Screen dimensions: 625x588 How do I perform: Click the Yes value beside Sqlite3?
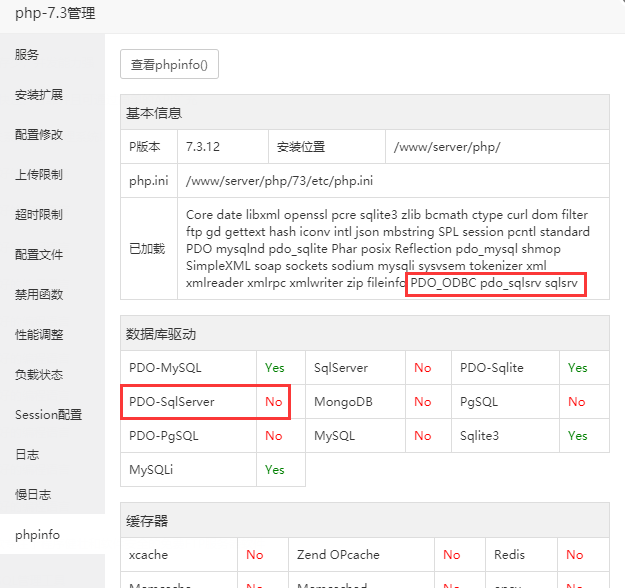(578, 435)
